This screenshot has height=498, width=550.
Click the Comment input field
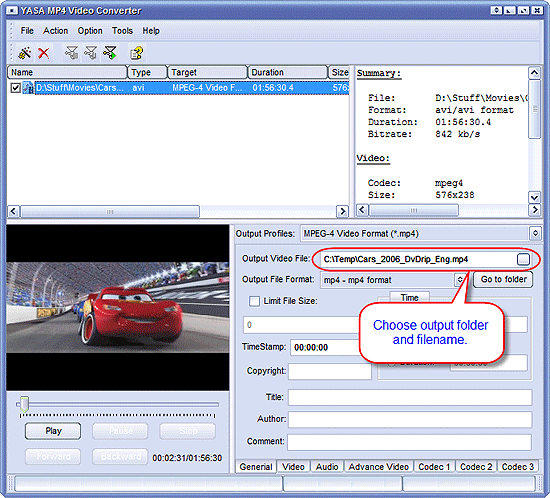pyautogui.click(x=409, y=442)
